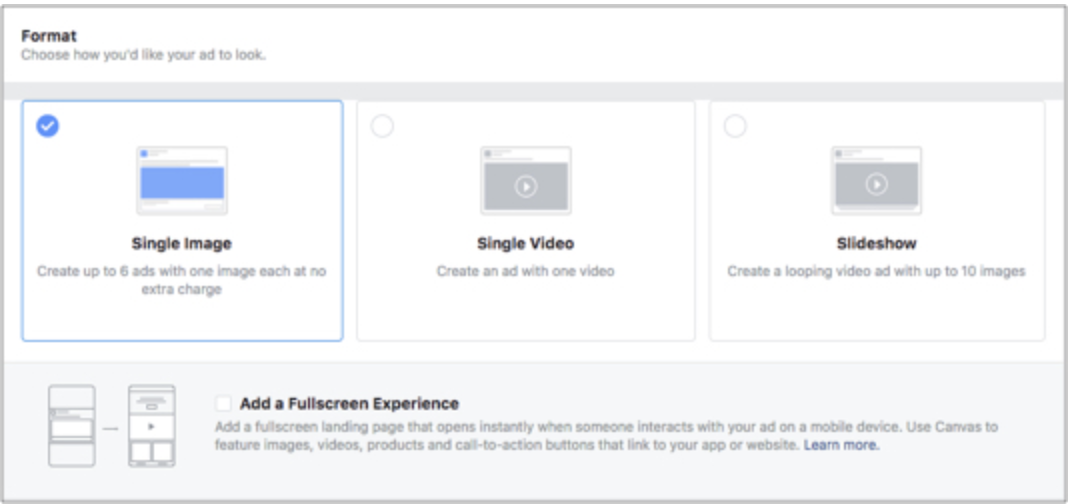
Task: Click play symbol inside Slideshow thumbnail
Action: [876, 185]
